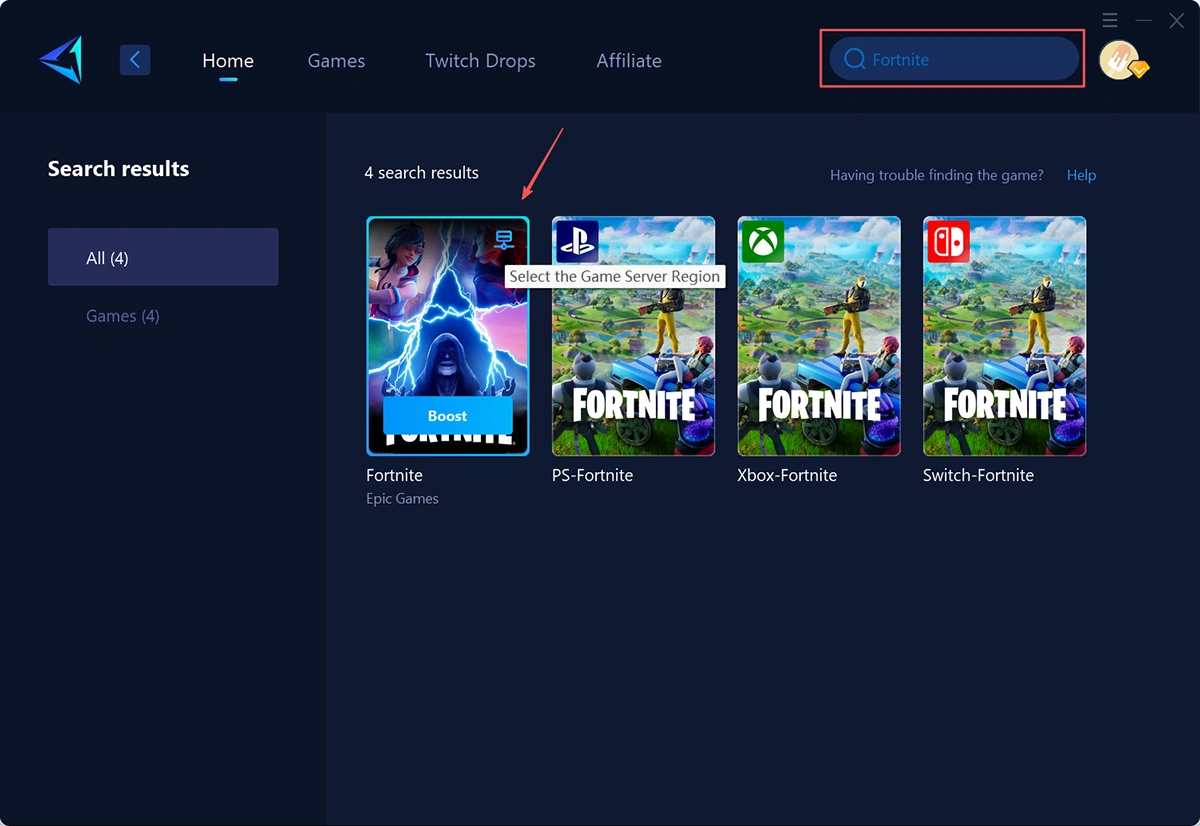This screenshot has width=1200, height=826.
Task: Open the Help link
Action: pyautogui.click(x=1081, y=175)
